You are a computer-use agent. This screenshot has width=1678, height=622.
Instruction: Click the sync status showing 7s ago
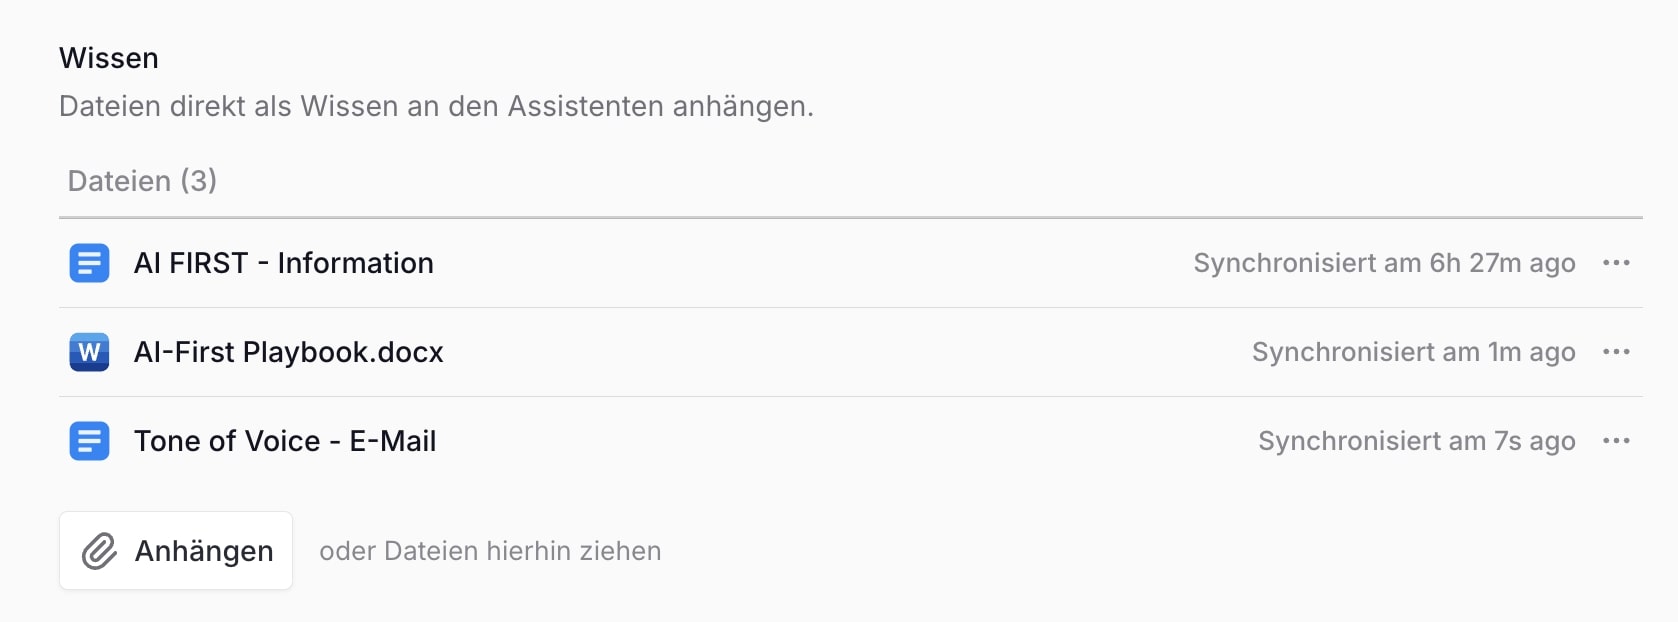(x=1416, y=441)
